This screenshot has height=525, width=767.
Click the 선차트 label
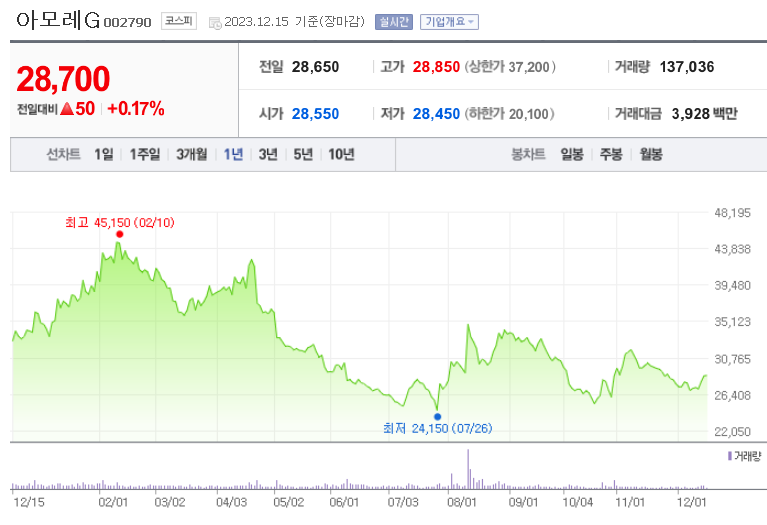click(x=63, y=155)
